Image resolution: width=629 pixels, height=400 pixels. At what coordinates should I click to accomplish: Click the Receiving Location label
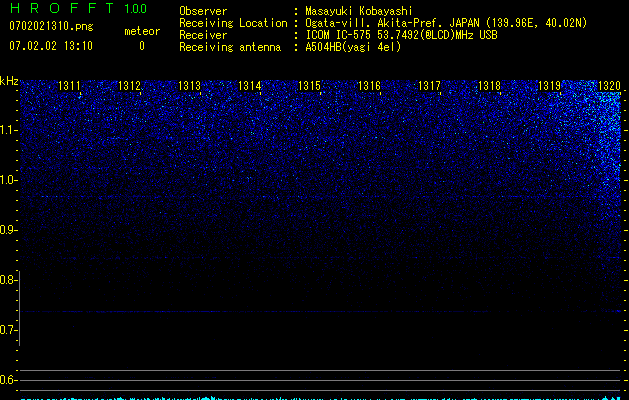(x=233, y=23)
